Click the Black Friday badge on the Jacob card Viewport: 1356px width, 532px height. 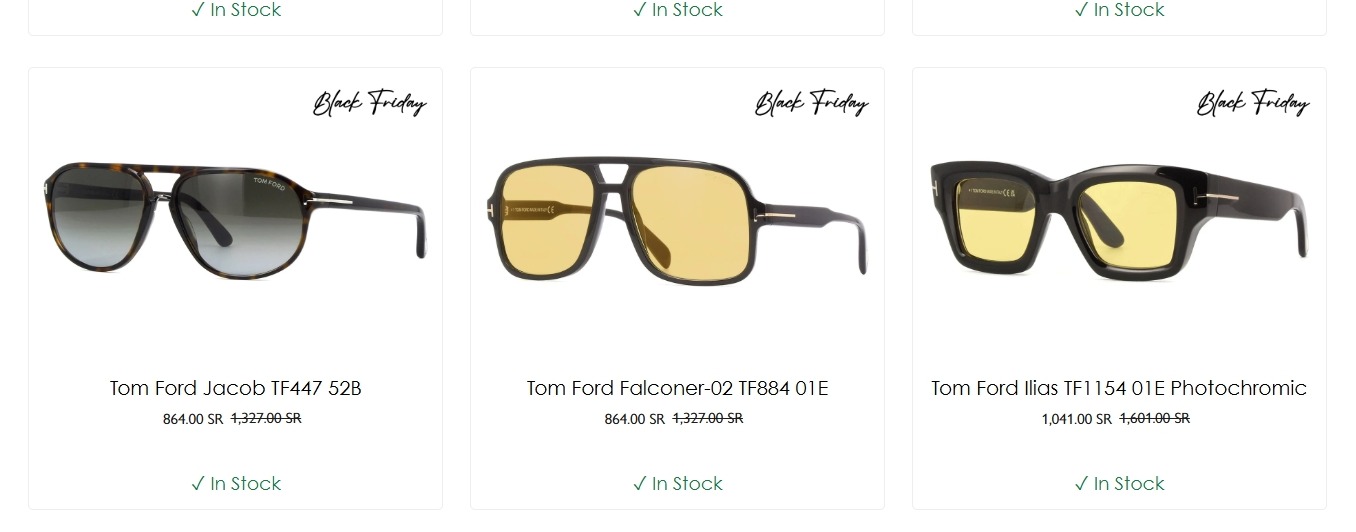[370, 103]
